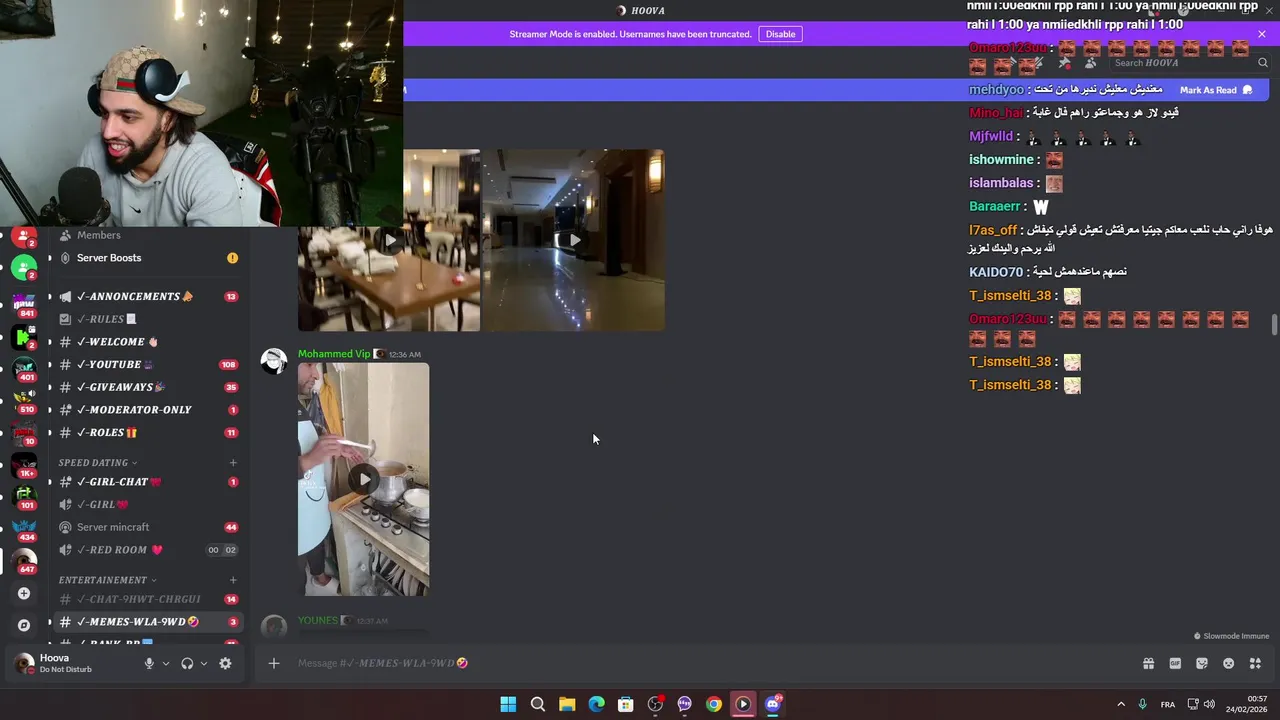Open headphone output options chevron
The image size is (1280, 720).
click(204, 663)
